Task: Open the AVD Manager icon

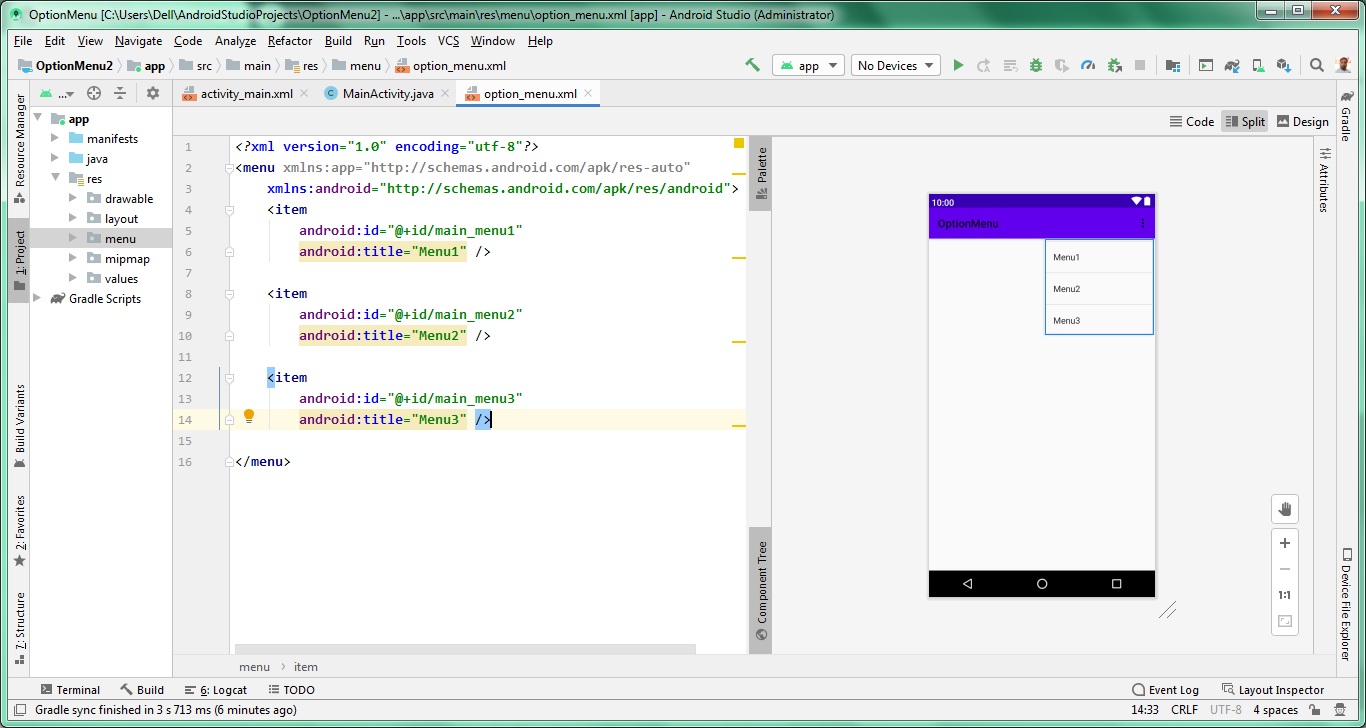Action: [x=1257, y=64]
